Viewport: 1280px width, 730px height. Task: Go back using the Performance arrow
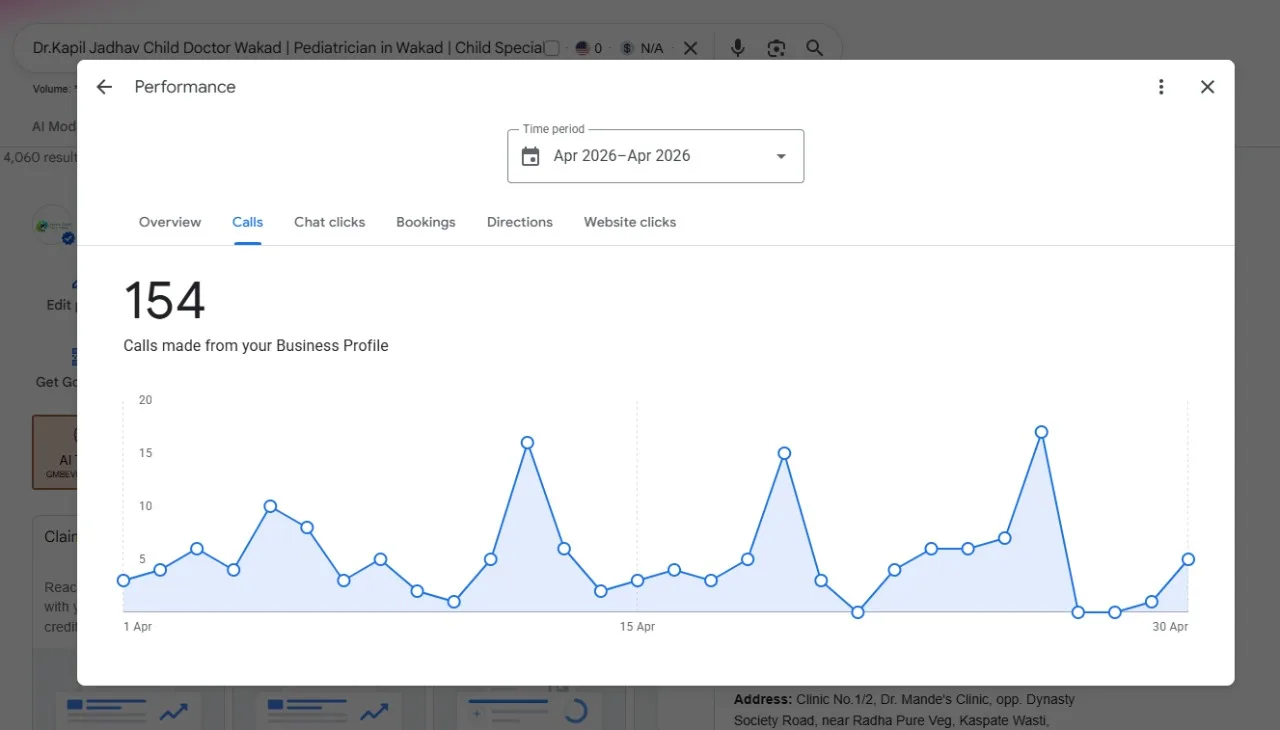[104, 87]
